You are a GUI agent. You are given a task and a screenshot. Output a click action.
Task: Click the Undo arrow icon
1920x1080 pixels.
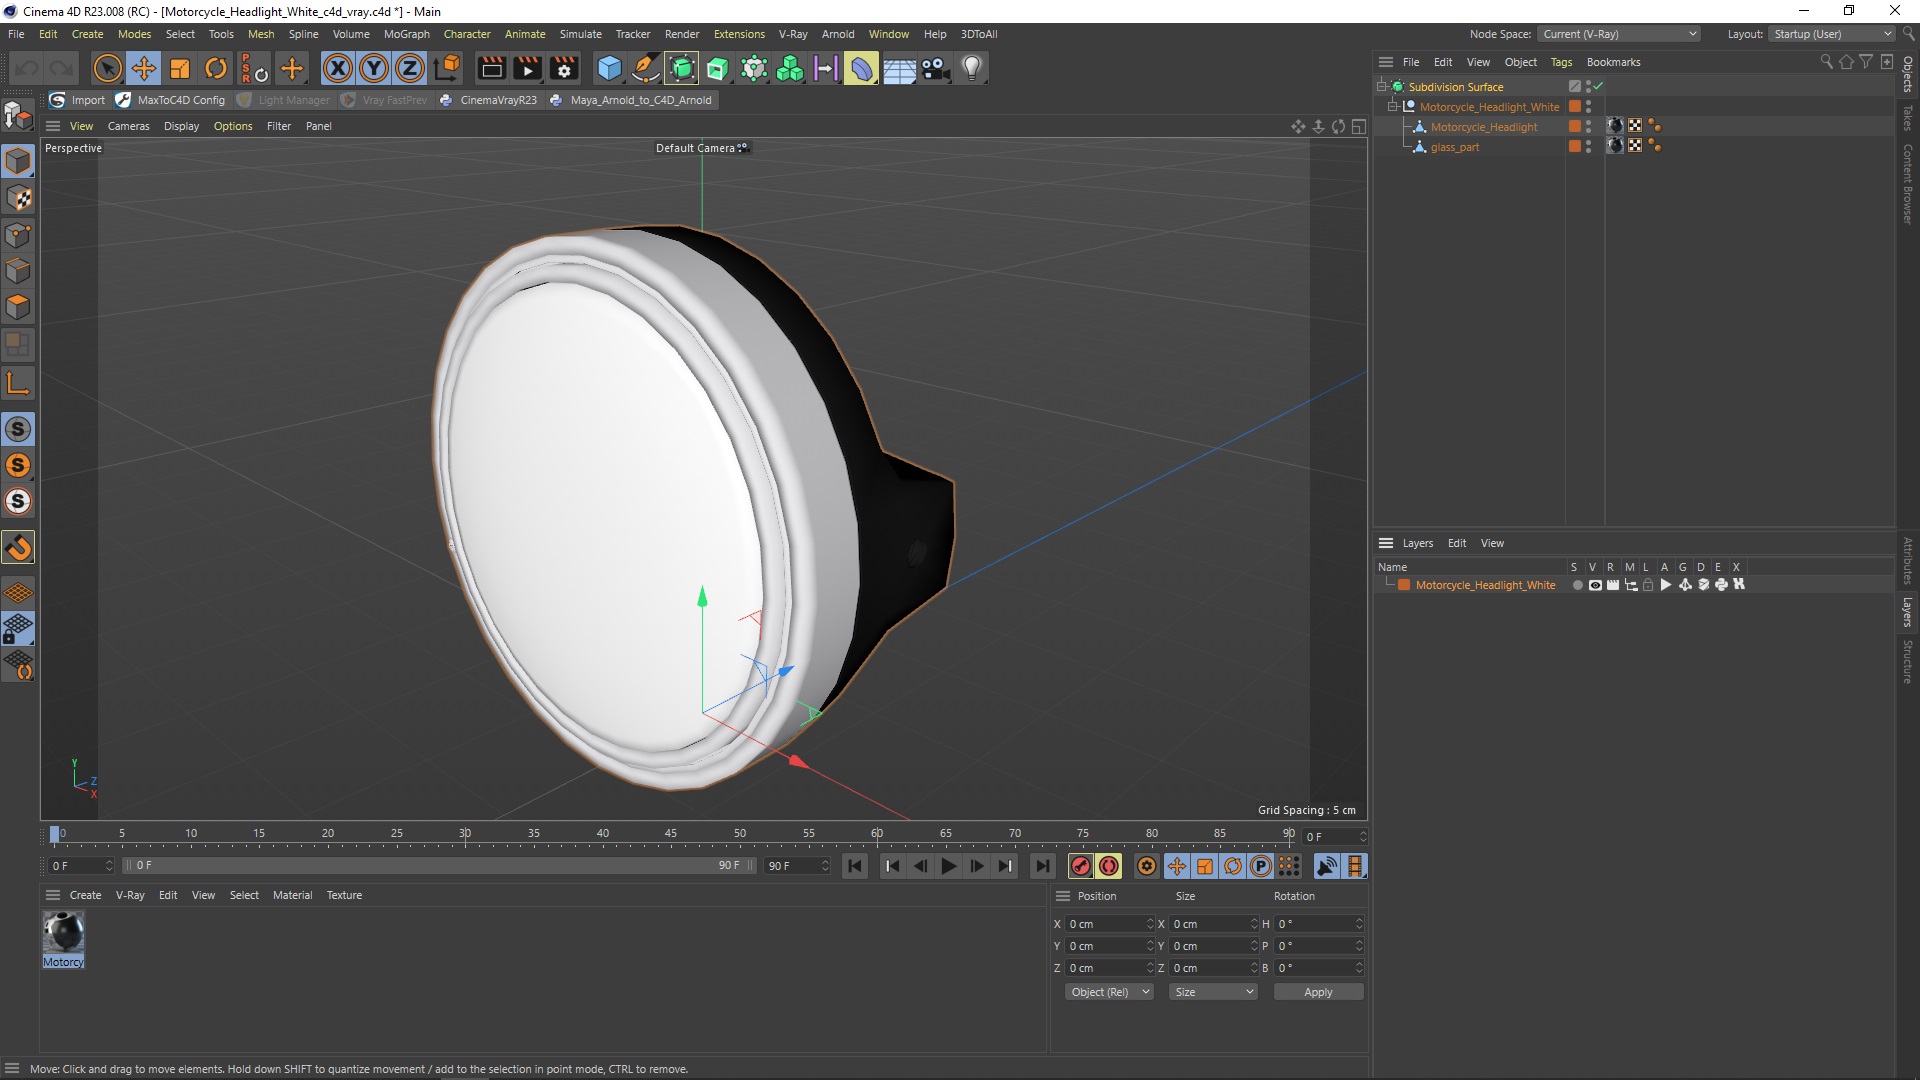click(x=27, y=68)
